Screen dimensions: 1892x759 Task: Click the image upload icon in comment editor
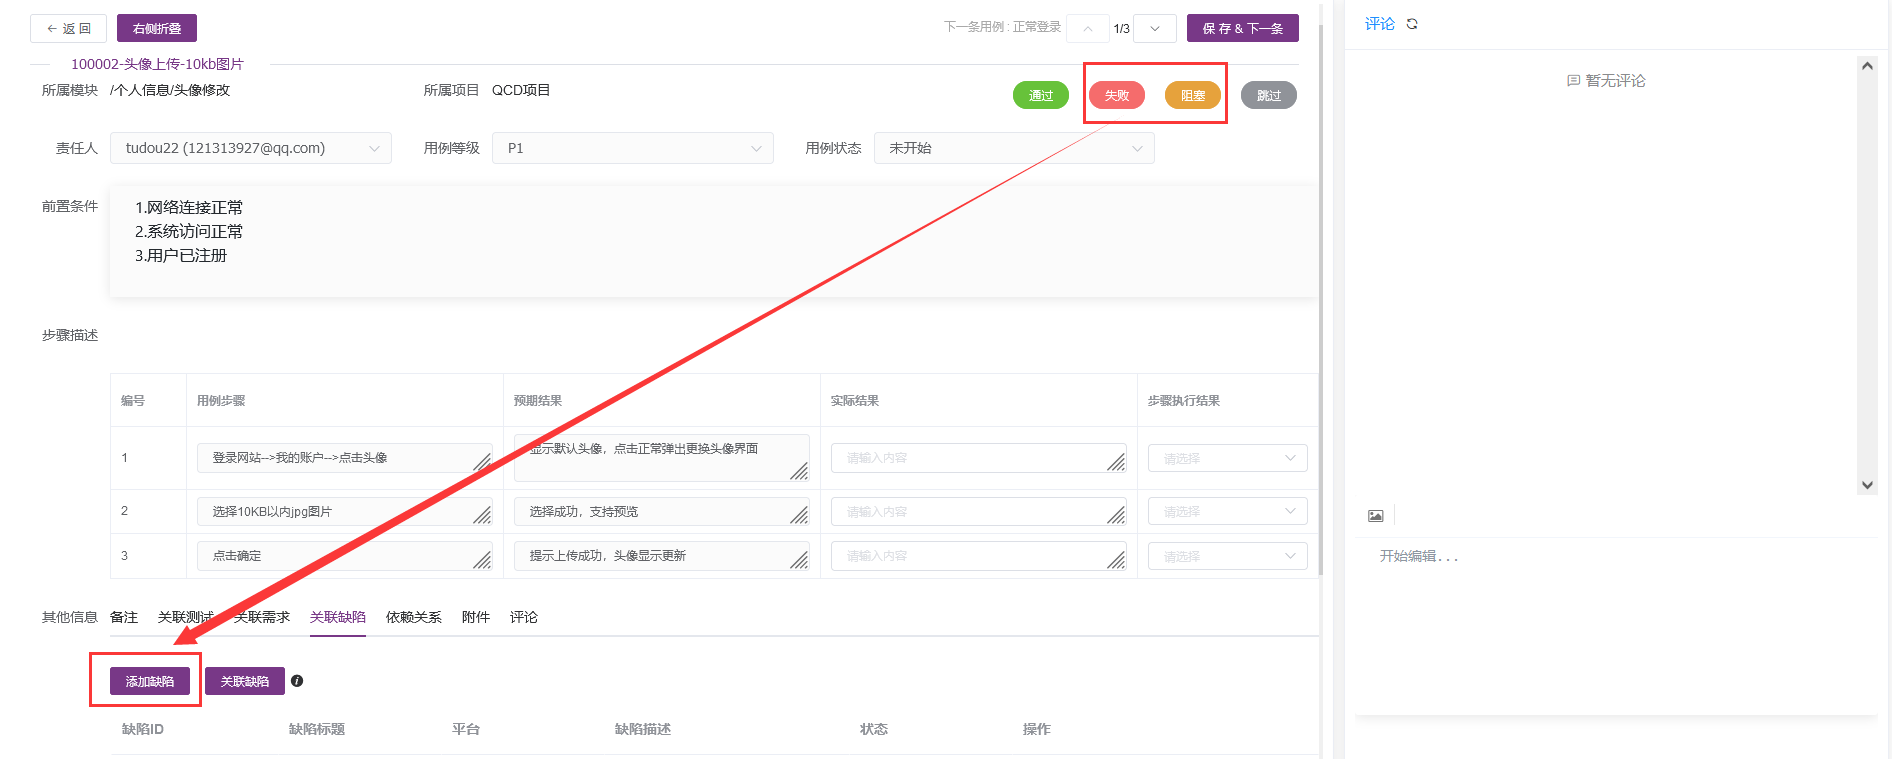click(x=1376, y=516)
